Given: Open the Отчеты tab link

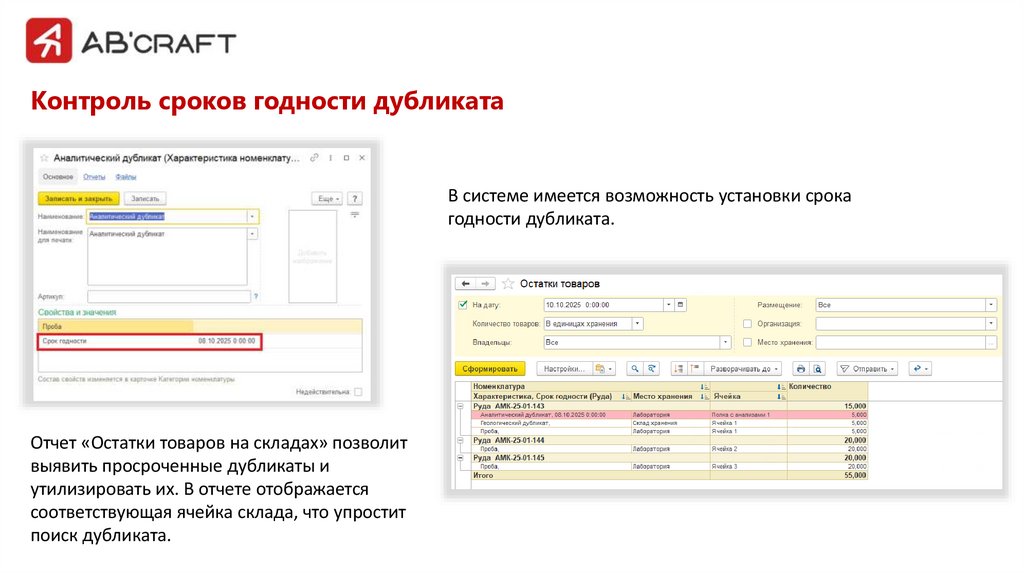Looking at the screenshot, I should [94, 177].
